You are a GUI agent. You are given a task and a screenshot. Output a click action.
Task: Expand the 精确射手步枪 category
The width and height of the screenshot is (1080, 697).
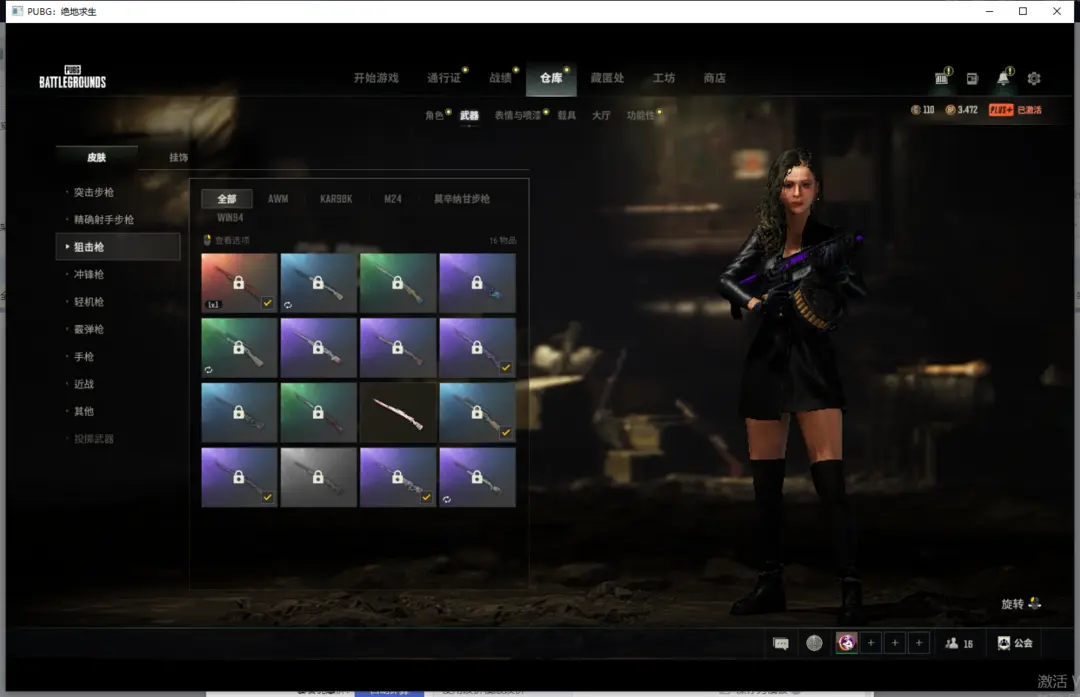point(103,220)
